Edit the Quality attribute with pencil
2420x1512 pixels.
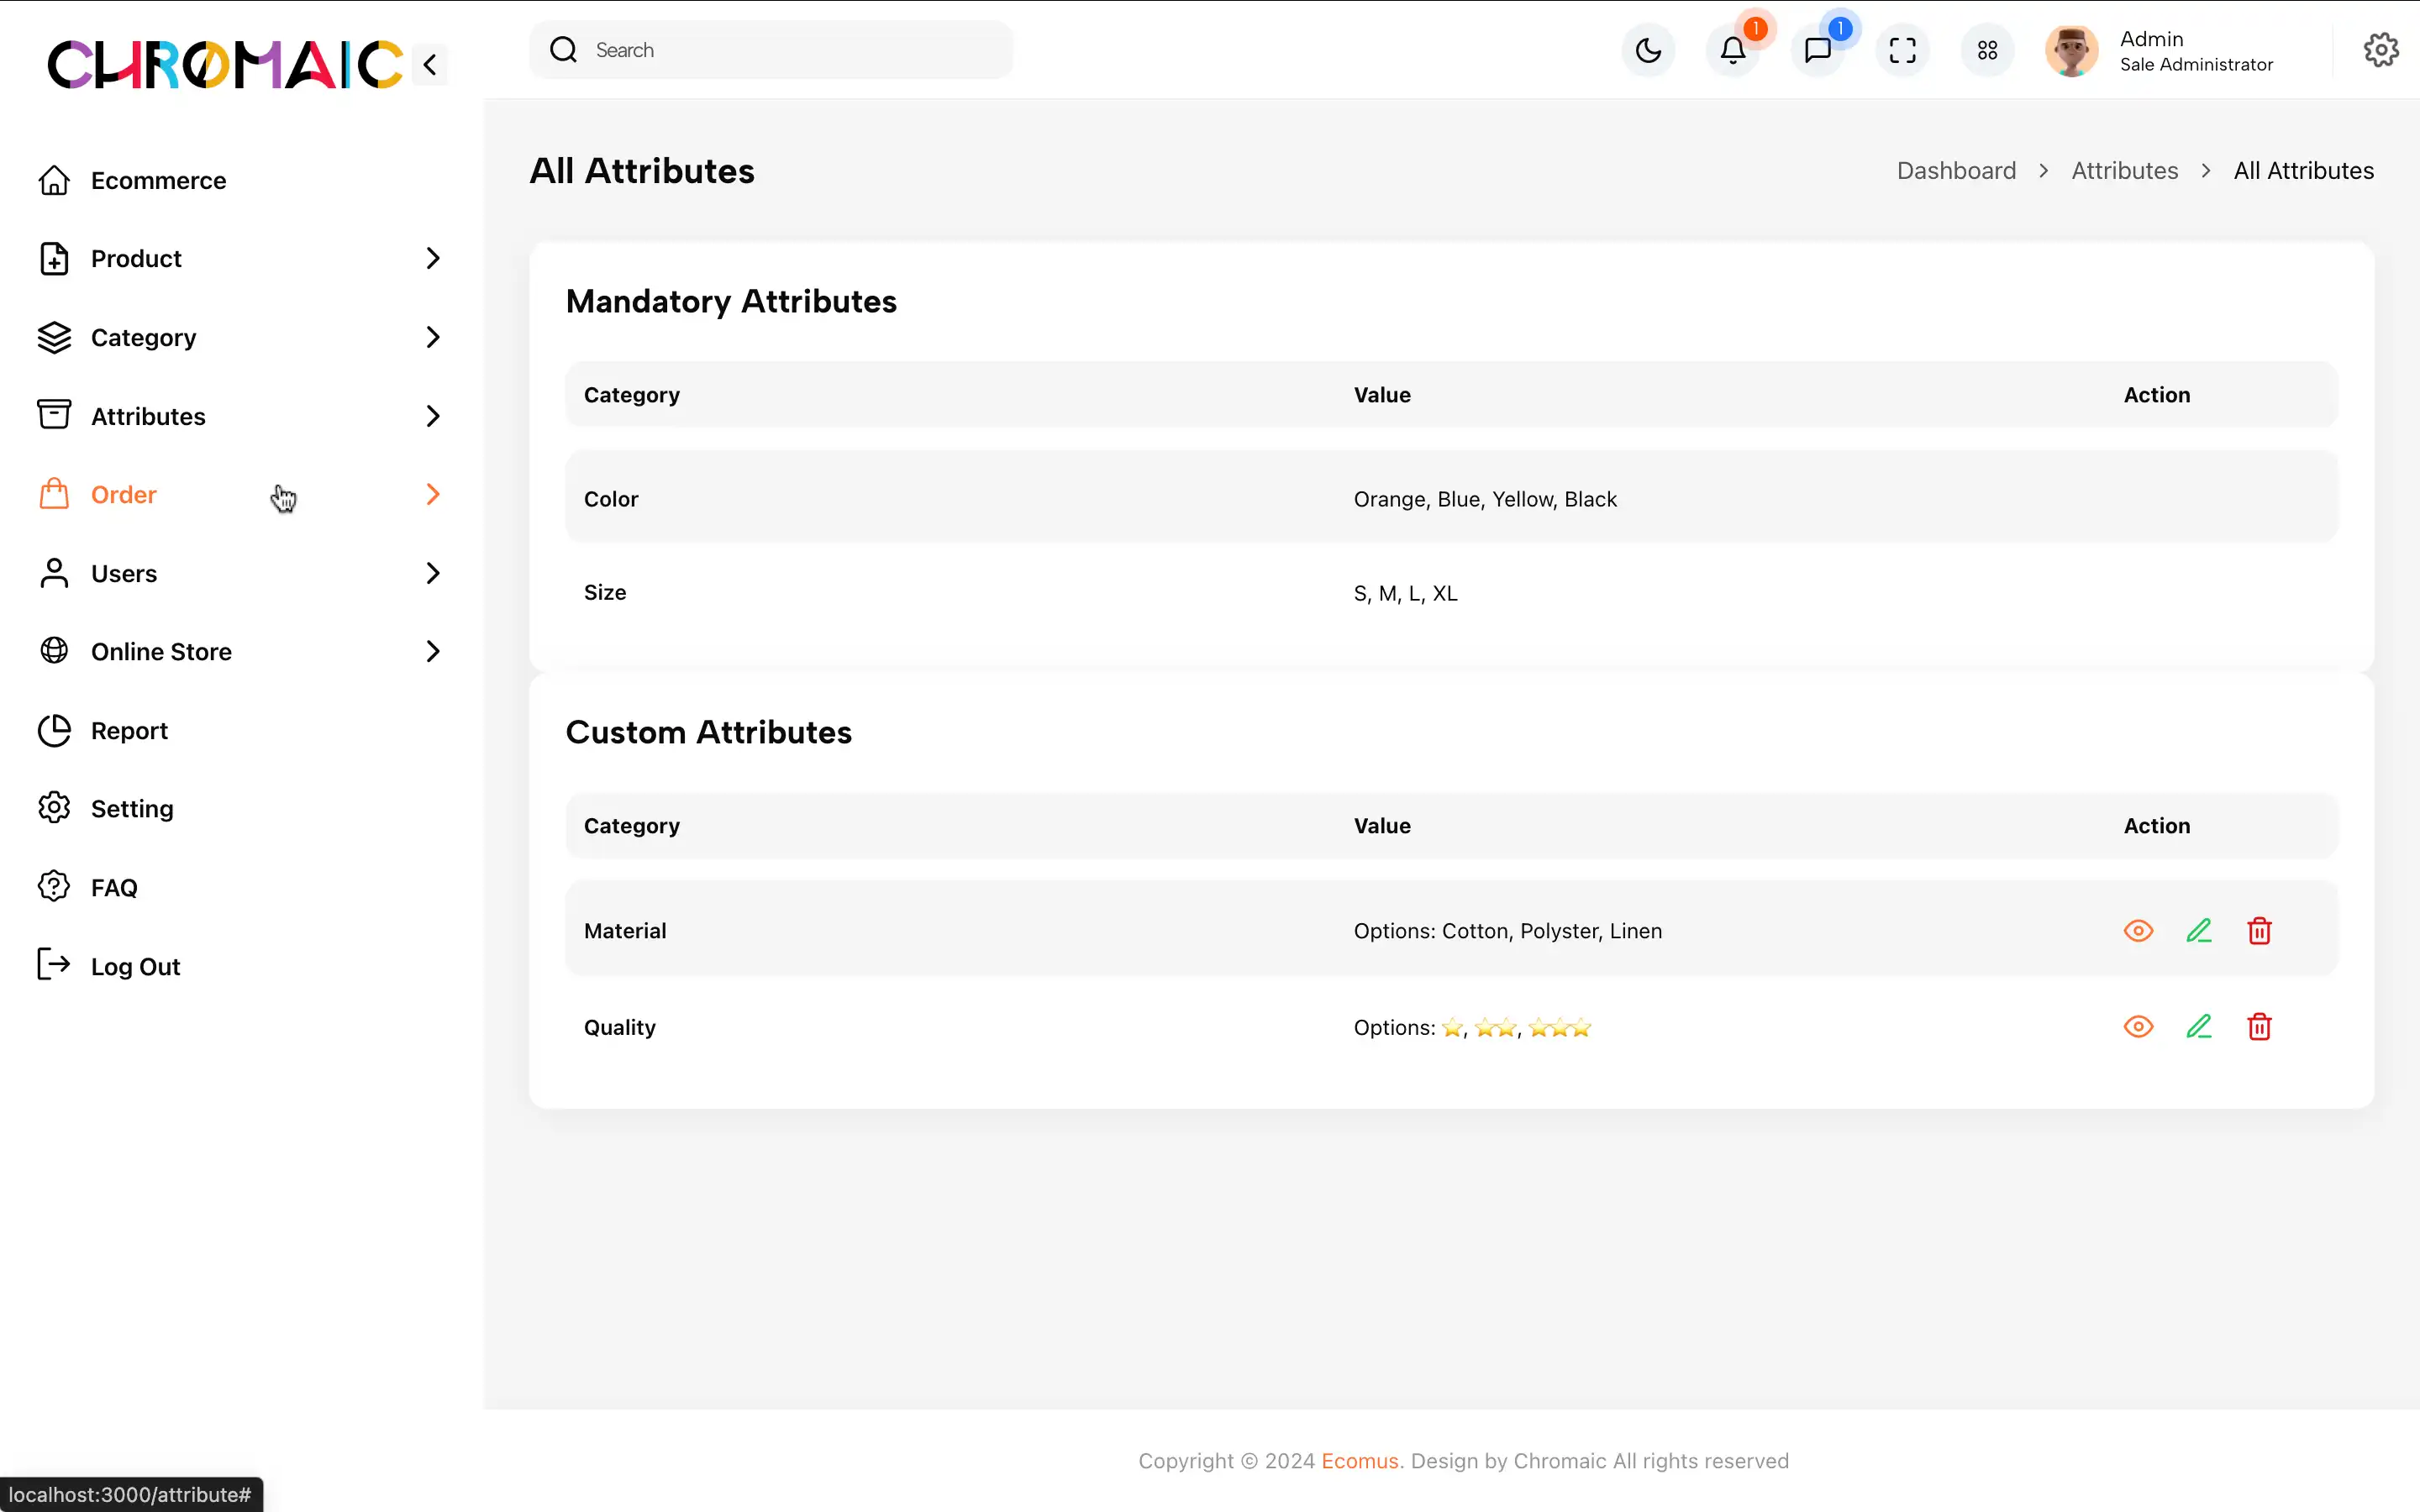pyautogui.click(x=2198, y=1027)
